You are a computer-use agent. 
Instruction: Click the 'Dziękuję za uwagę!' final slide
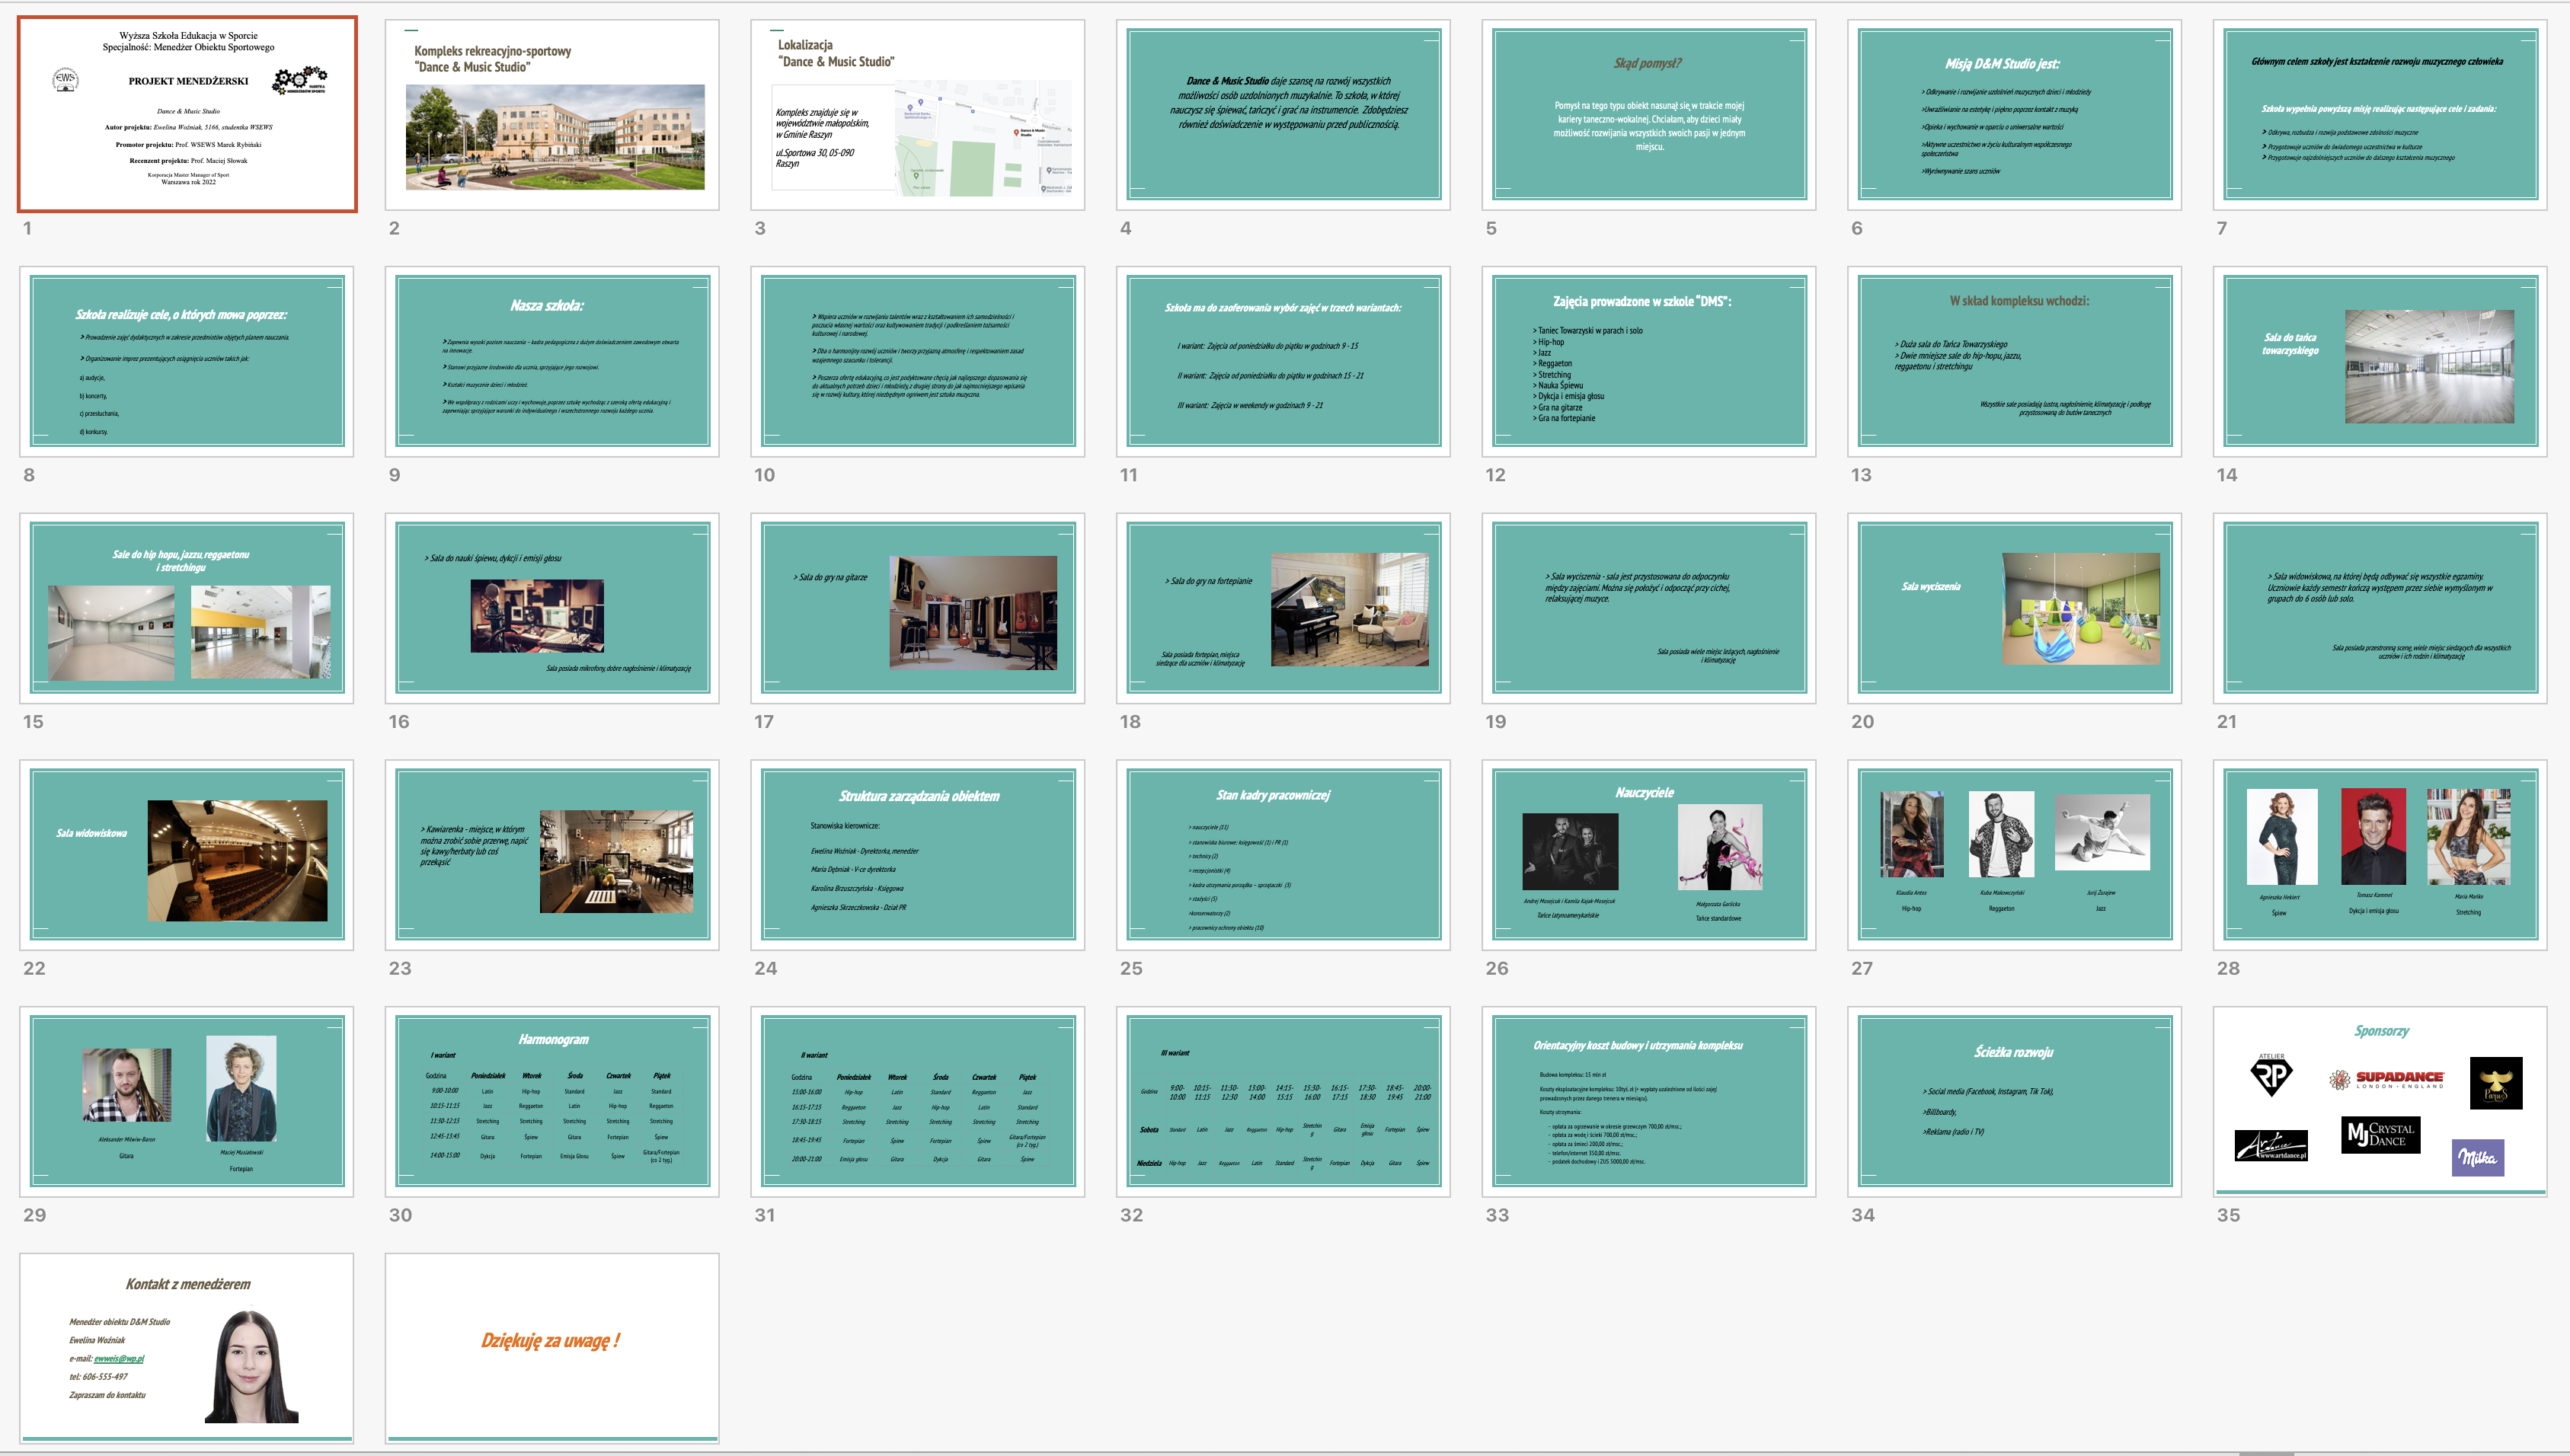[552, 1347]
